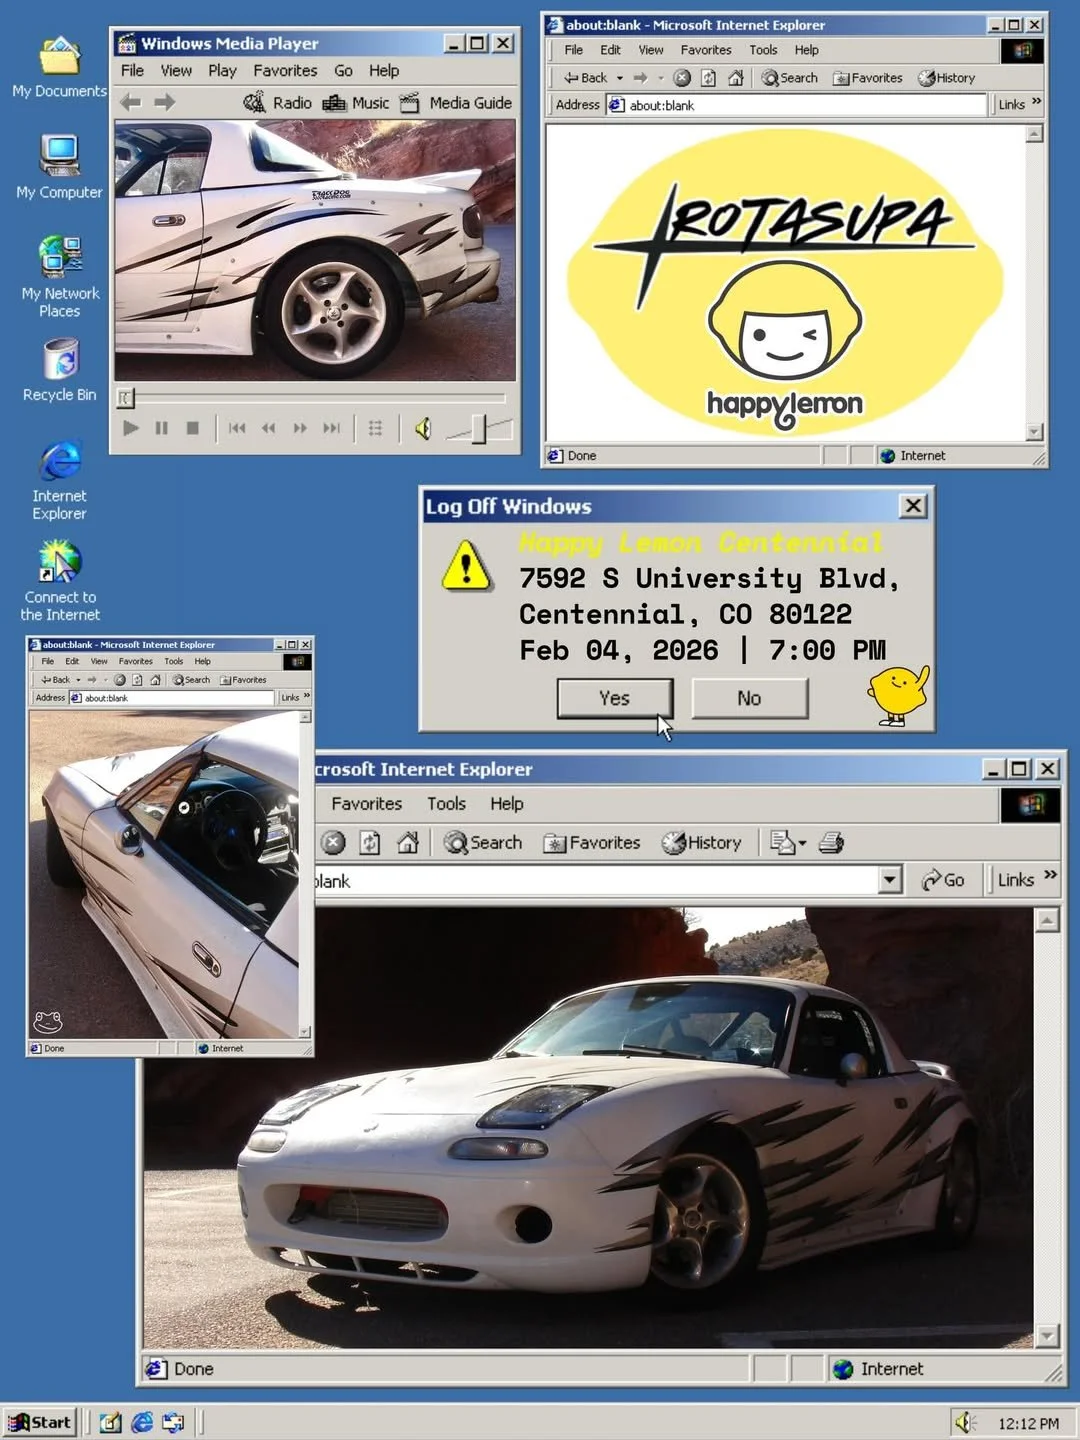
Task: Click the Media Player seek bar handle
Action: (x=125, y=399)
